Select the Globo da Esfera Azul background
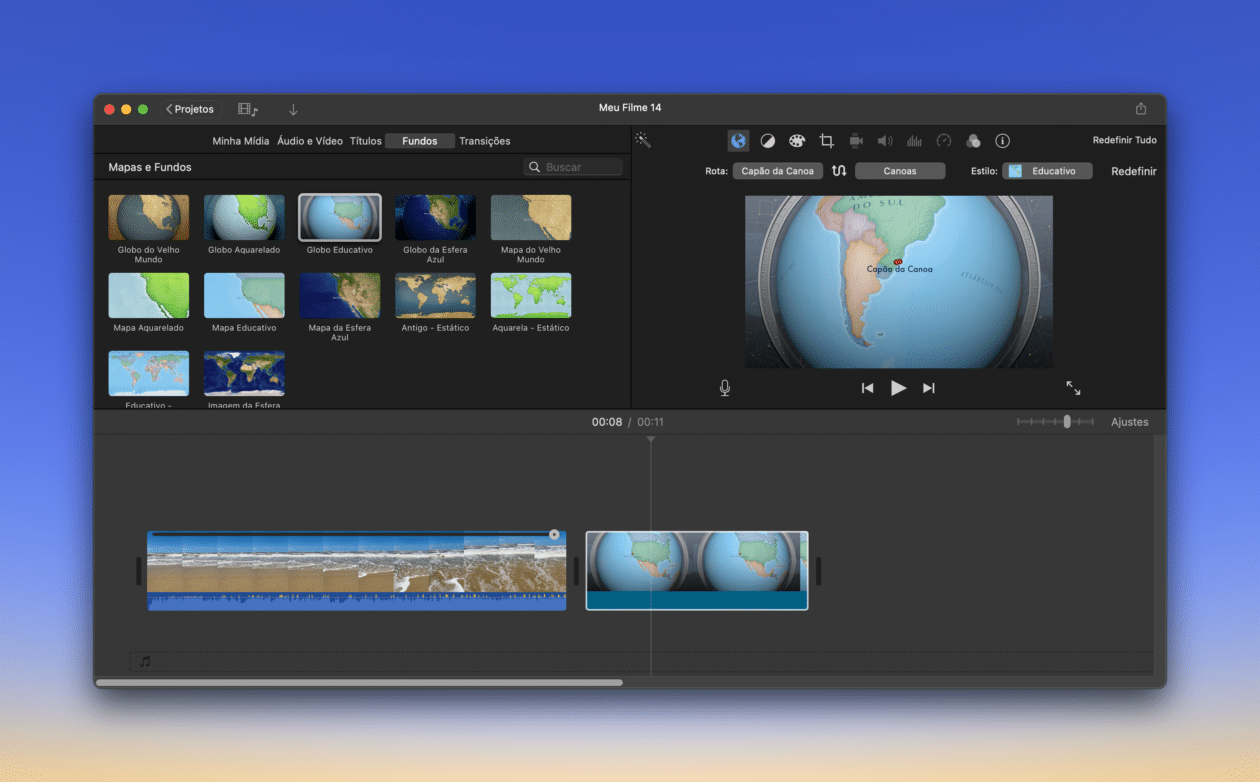 tap(435, 217)
